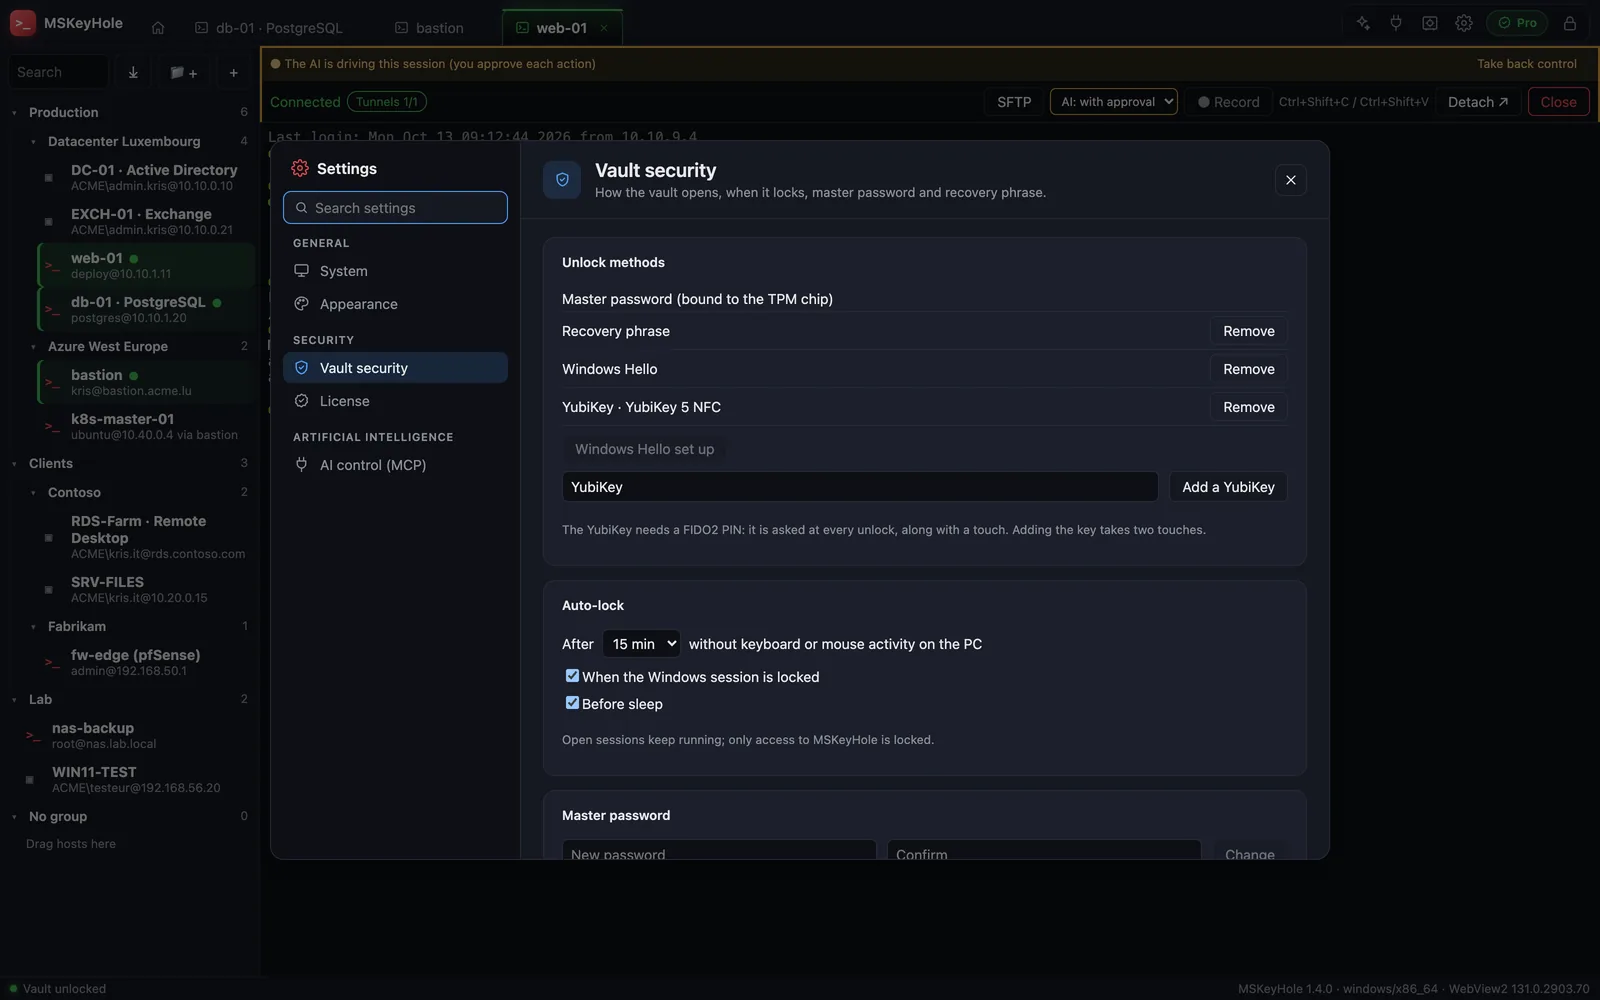The image size is (1600, 1000).
Task: Select k8s-master-01 host in sidebar
Action: pyautogui.click(x=146, y=426)
